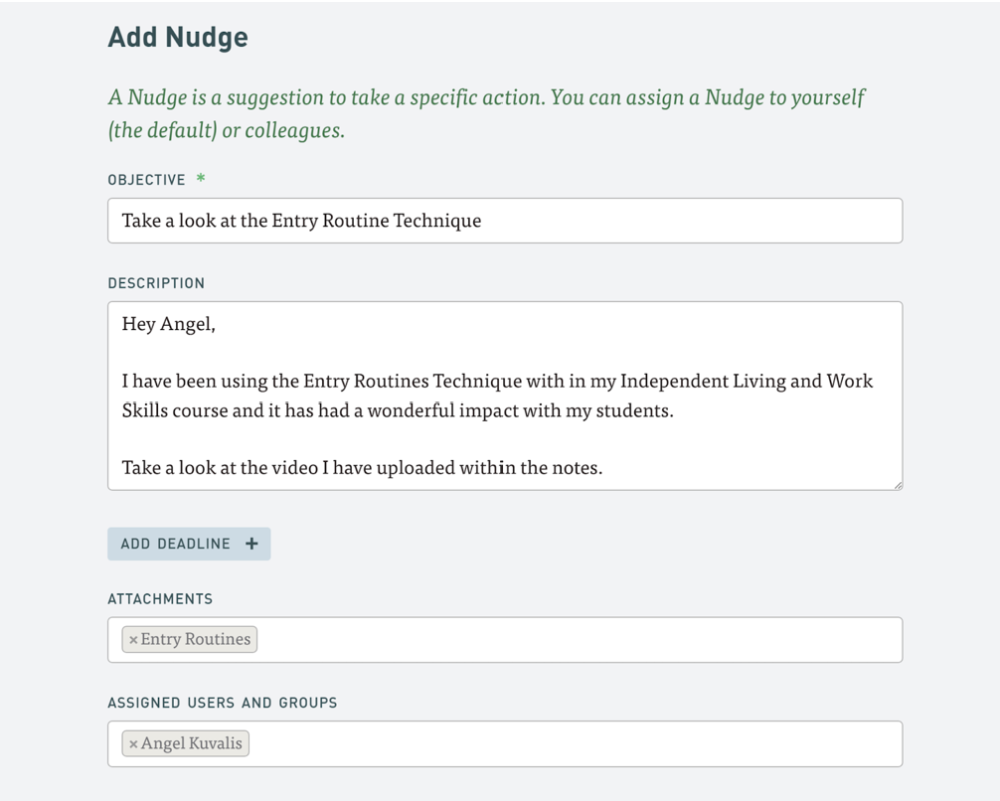The width and height of the screenshot is (1000, 801).
Task: Remove Angel Kuvalis from assigned users
Action: coord(133,744)
